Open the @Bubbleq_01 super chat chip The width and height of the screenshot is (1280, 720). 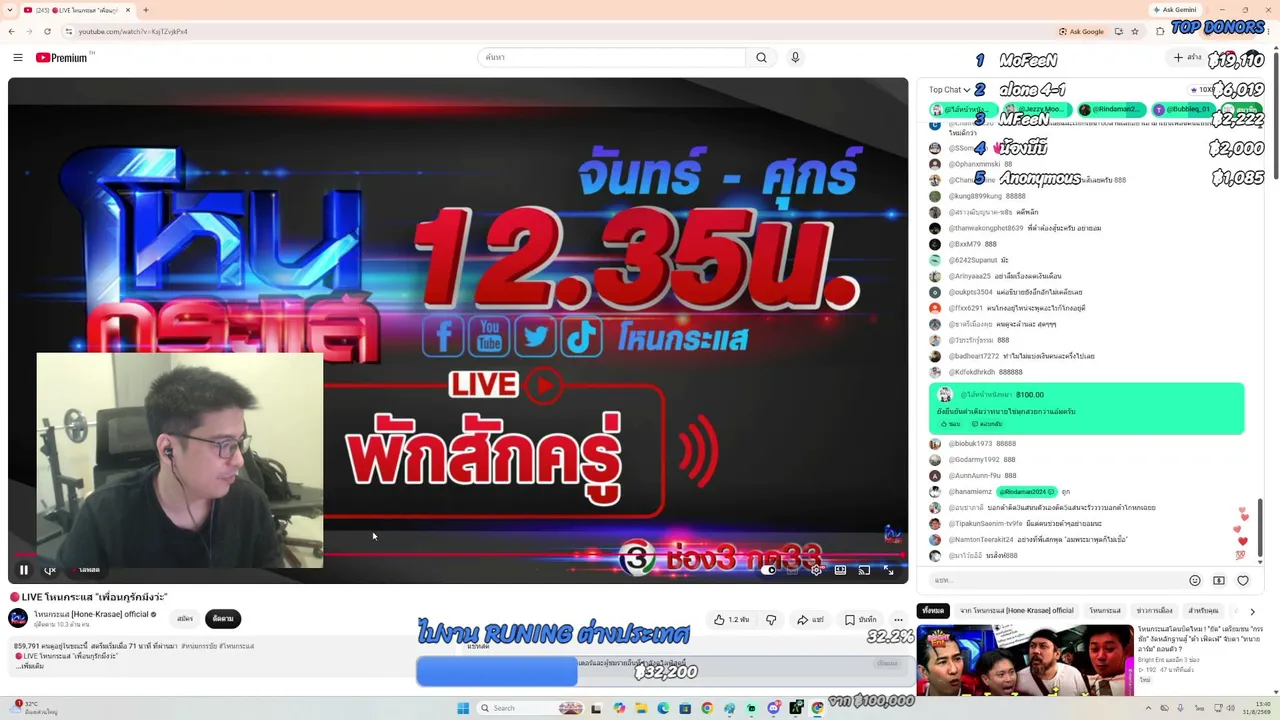coord(1184,109)
